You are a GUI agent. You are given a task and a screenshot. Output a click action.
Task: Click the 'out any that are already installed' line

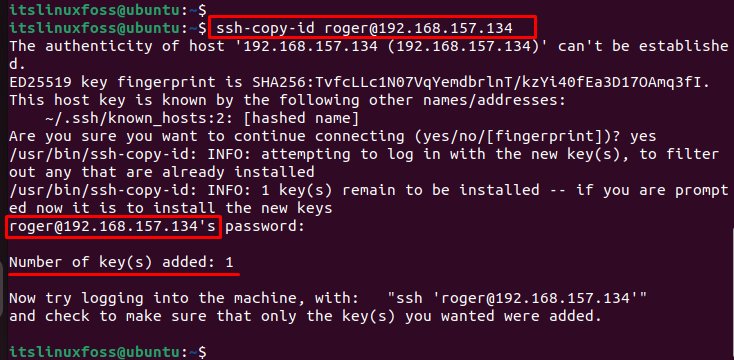point(162,172)
